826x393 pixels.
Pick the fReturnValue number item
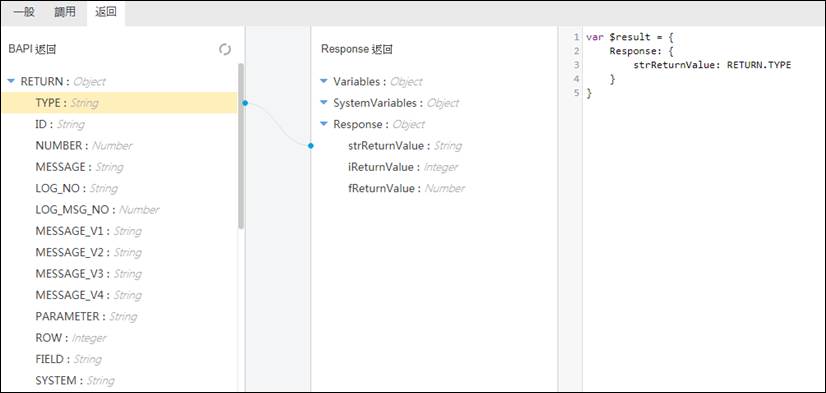406,188
